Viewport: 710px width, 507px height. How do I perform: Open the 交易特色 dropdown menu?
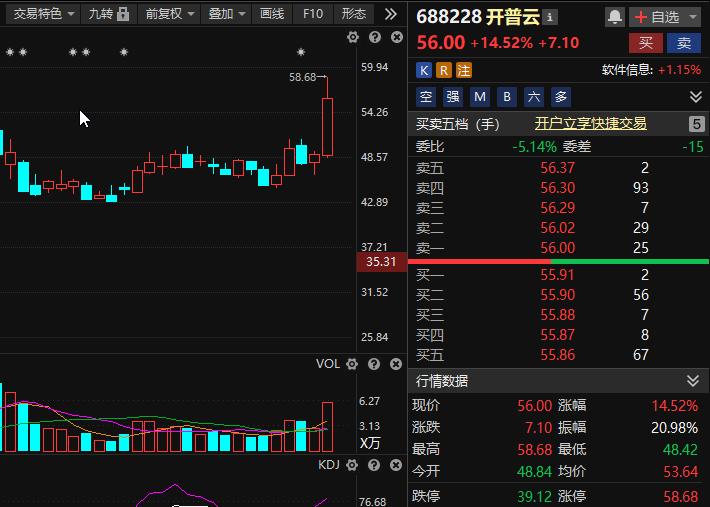[x=43, y=14]
